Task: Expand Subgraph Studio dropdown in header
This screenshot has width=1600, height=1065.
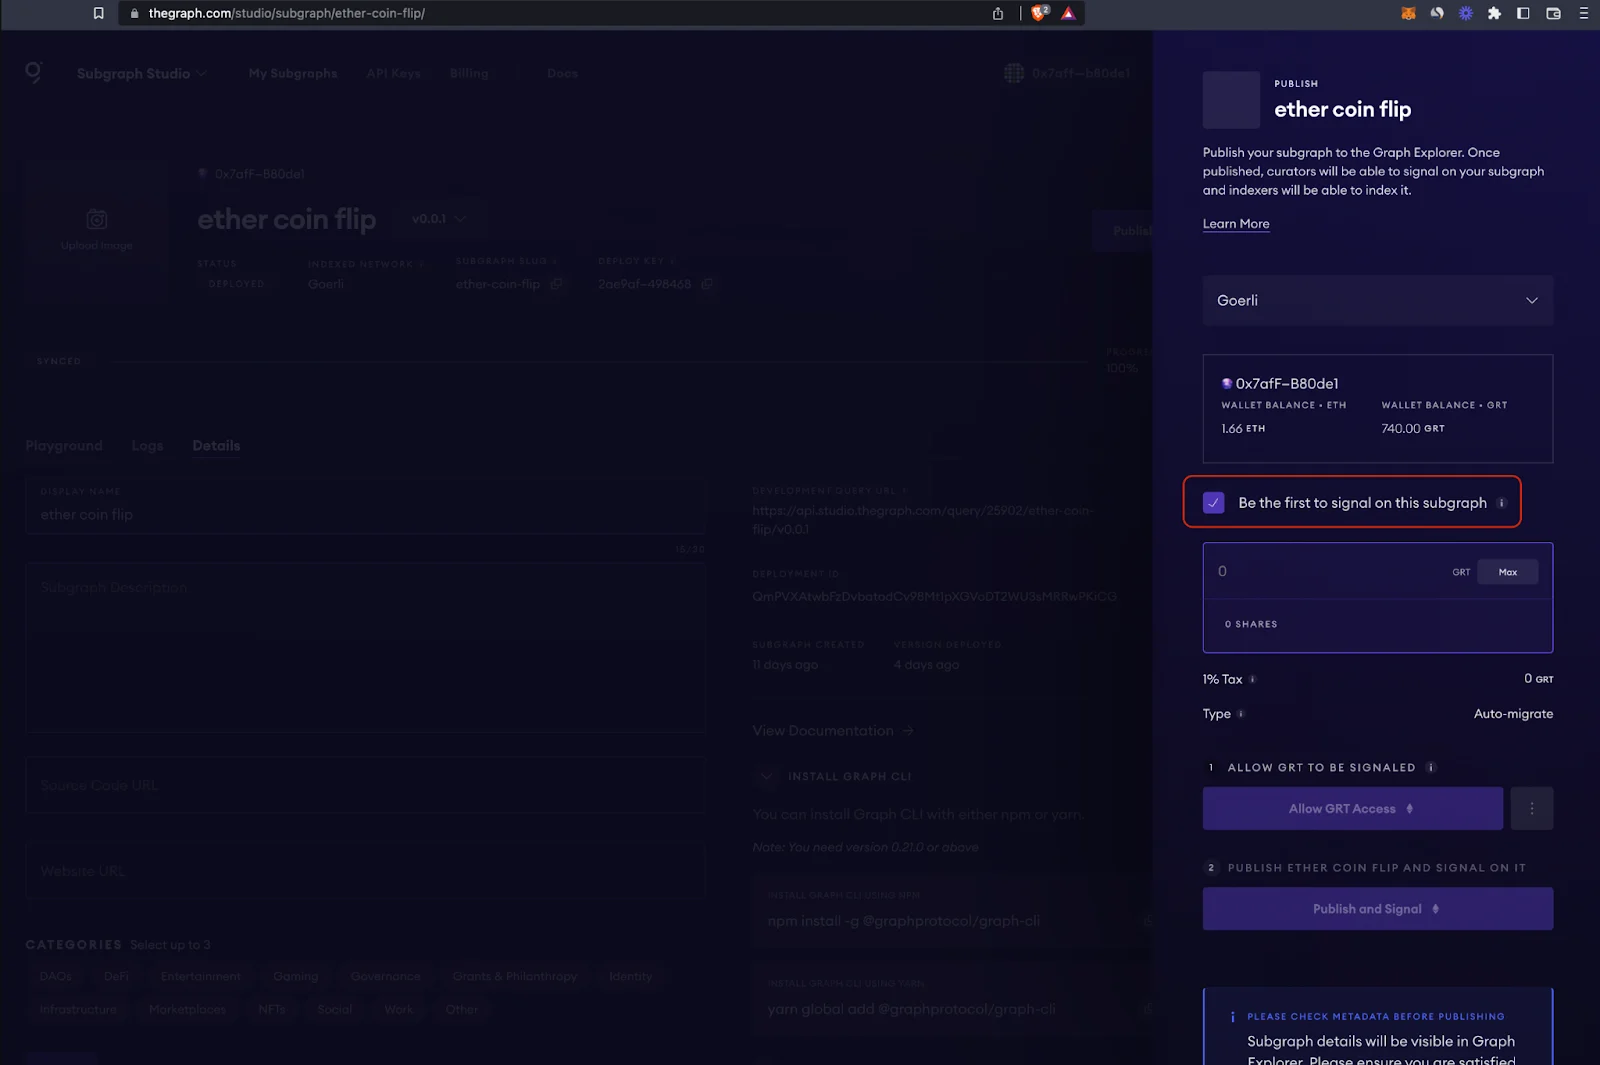Action: coord(141,73)
